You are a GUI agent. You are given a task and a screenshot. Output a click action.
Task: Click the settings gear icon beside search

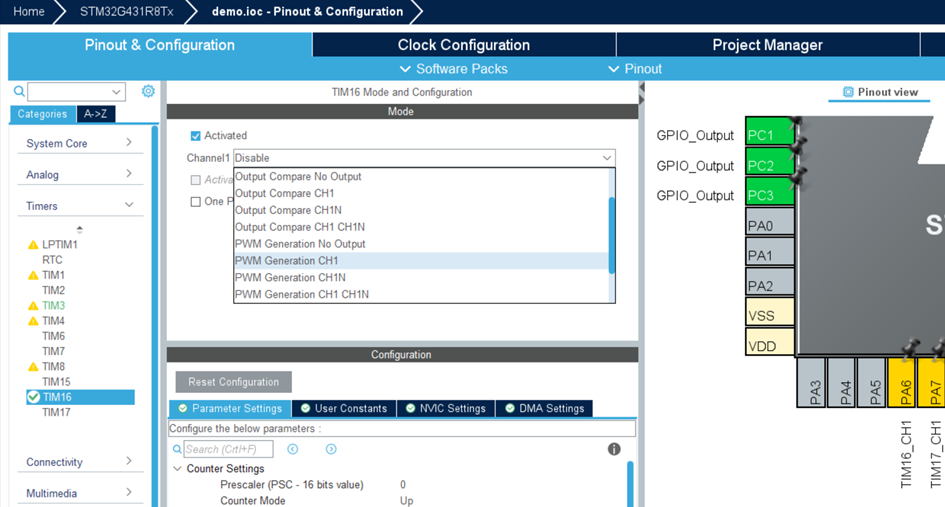[x=148, y=91]
